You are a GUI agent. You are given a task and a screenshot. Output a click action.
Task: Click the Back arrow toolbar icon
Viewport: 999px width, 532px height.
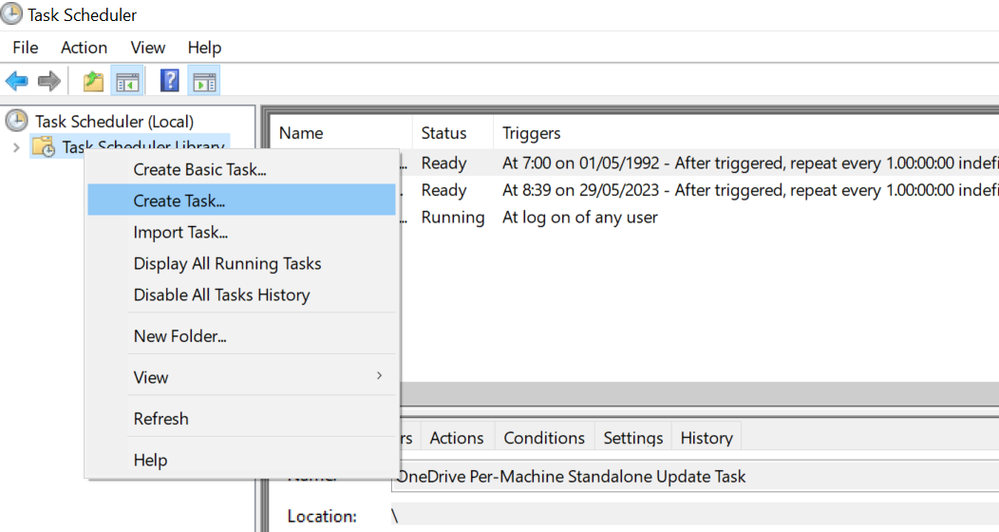click(17, 81)
